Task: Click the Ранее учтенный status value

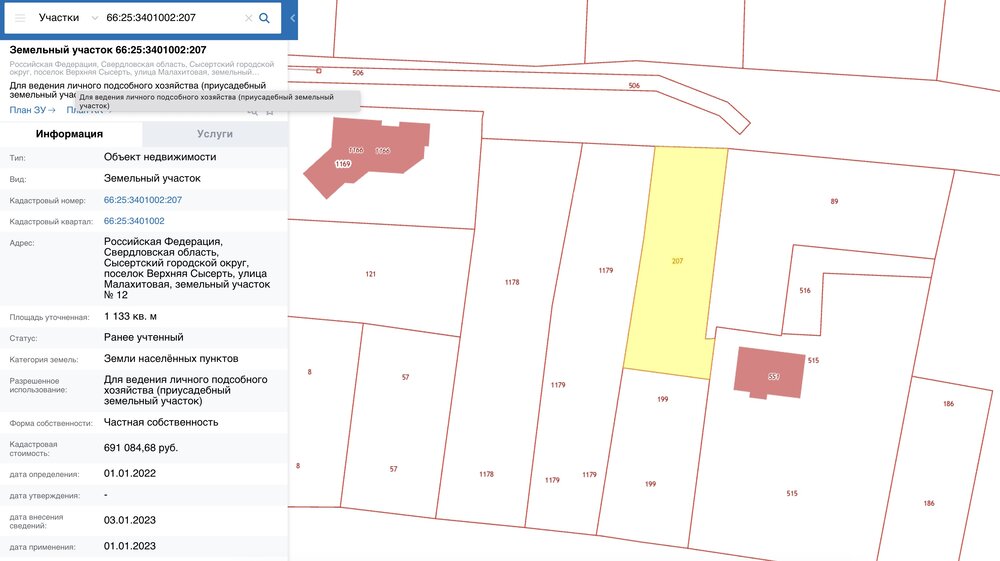Action: (x=143, y=337)
